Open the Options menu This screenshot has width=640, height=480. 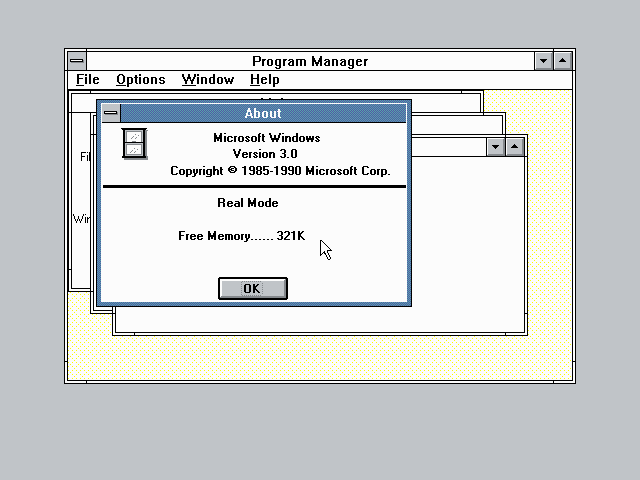click(141, 80)
